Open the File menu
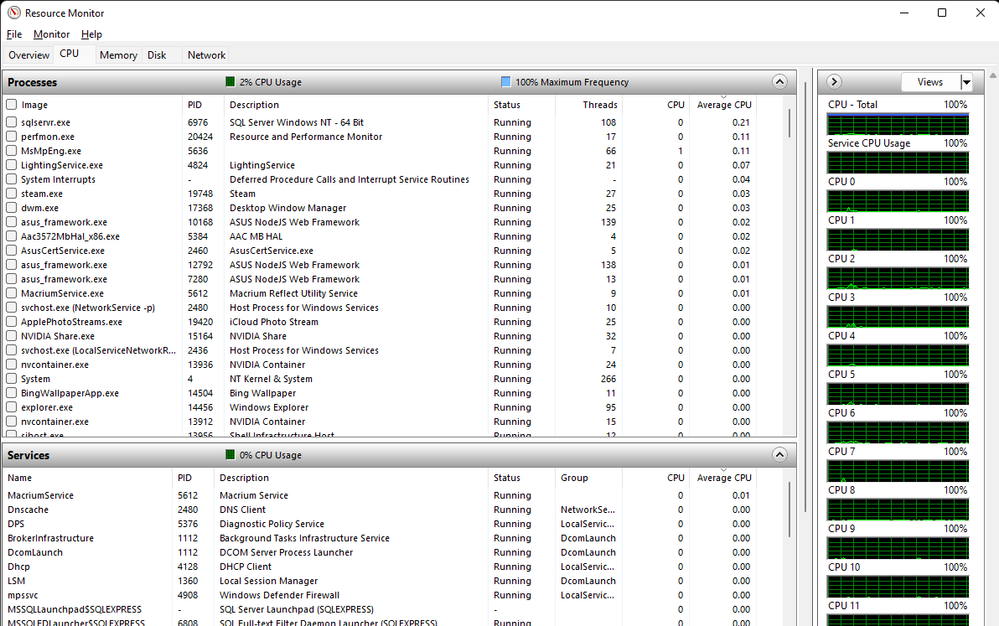Viewport: 999px width, 626px height. tap(14, 34)
